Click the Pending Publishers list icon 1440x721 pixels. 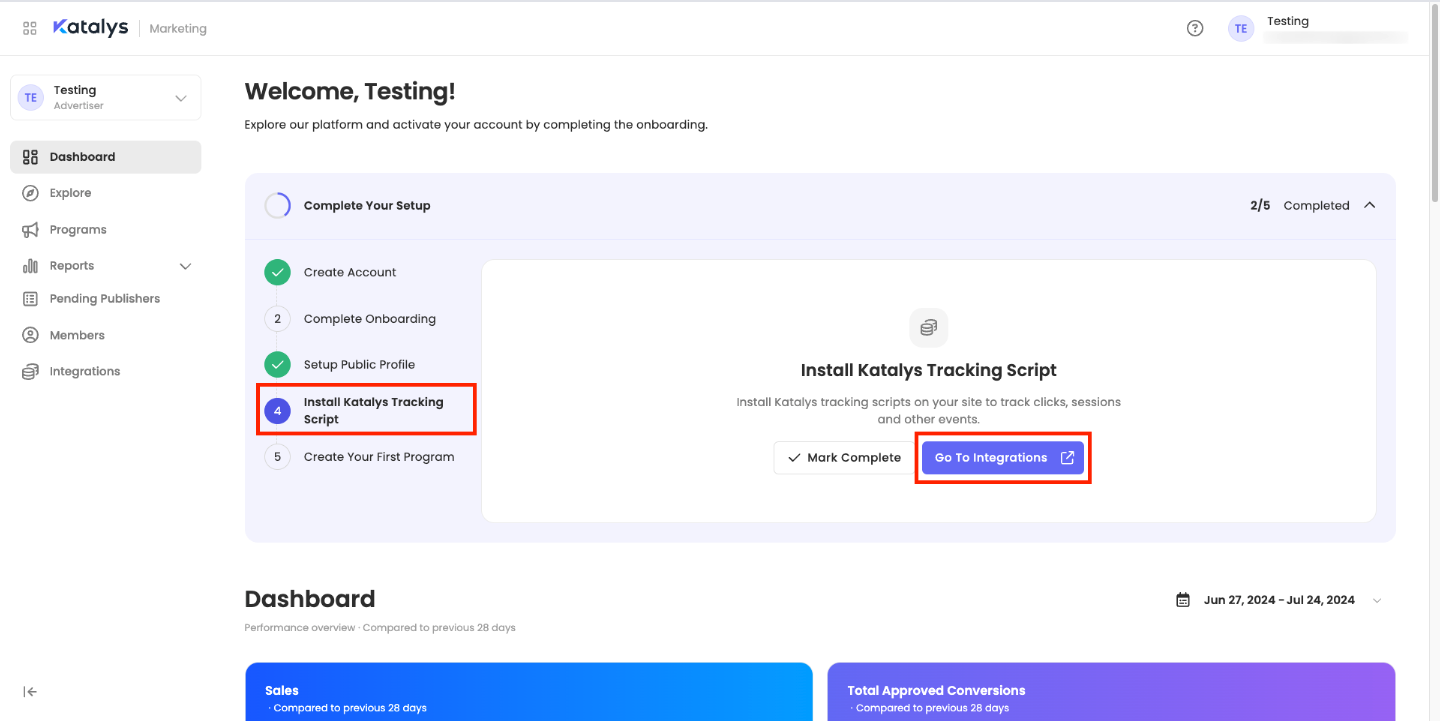(30, 299)
